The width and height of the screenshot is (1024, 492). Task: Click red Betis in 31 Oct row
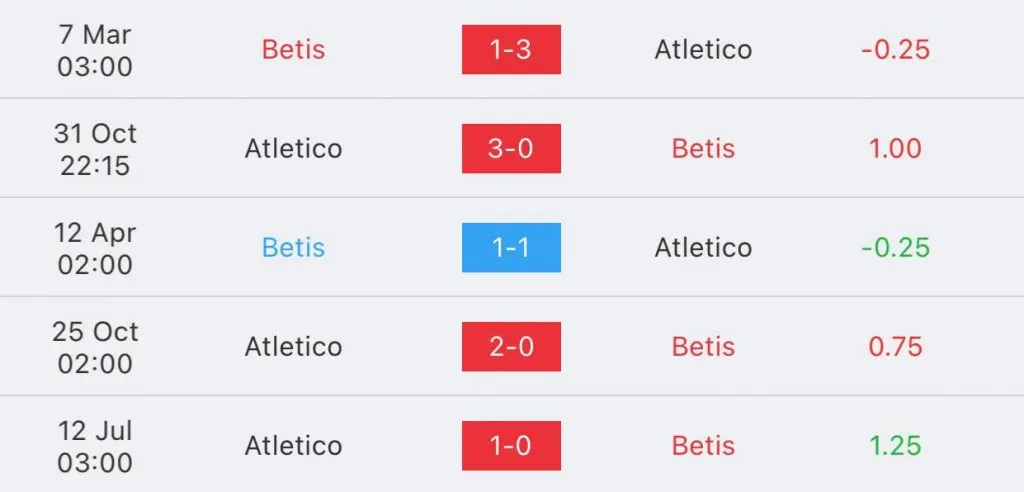[x=703, y=148]
